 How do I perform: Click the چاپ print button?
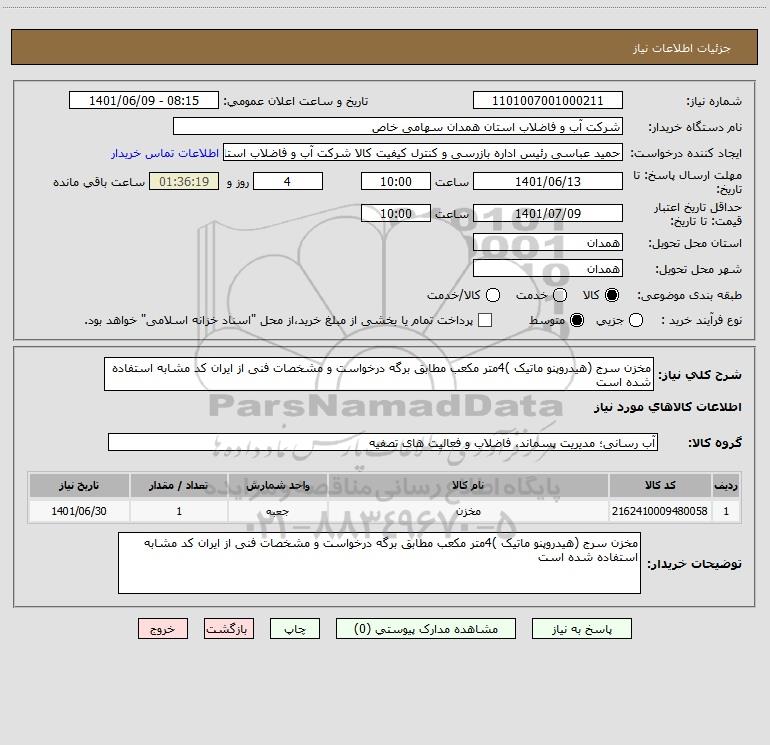[295, 629]
